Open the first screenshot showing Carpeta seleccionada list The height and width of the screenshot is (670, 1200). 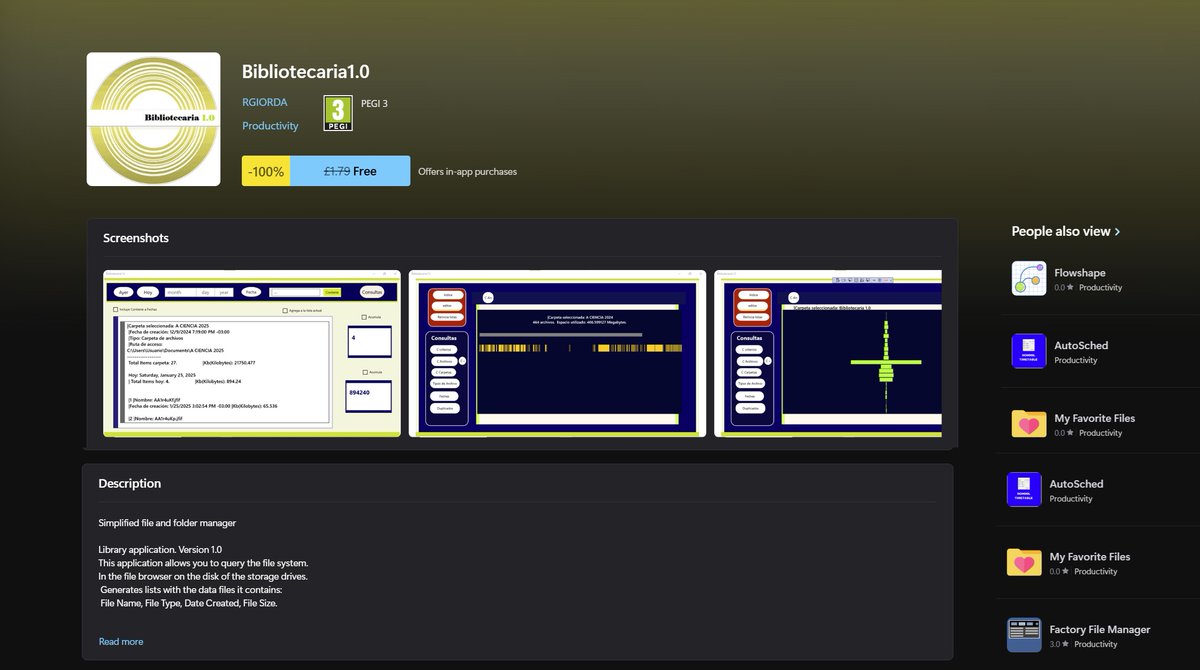tap(252, 353)
